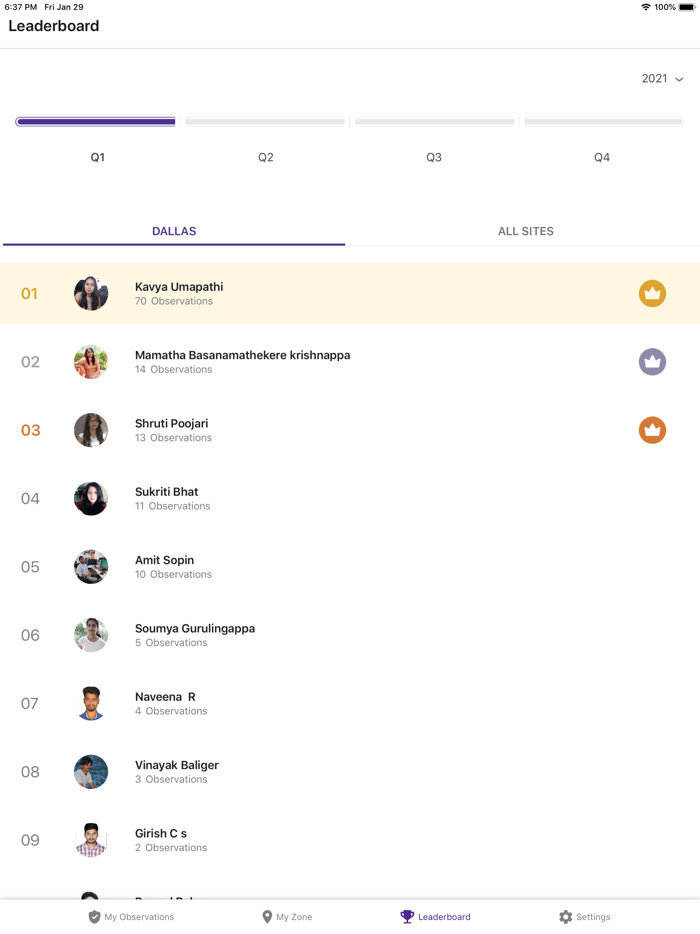Switch to the ALL SITES tab
The height and width of the screenshot is (934, 700).
point(525,231)
